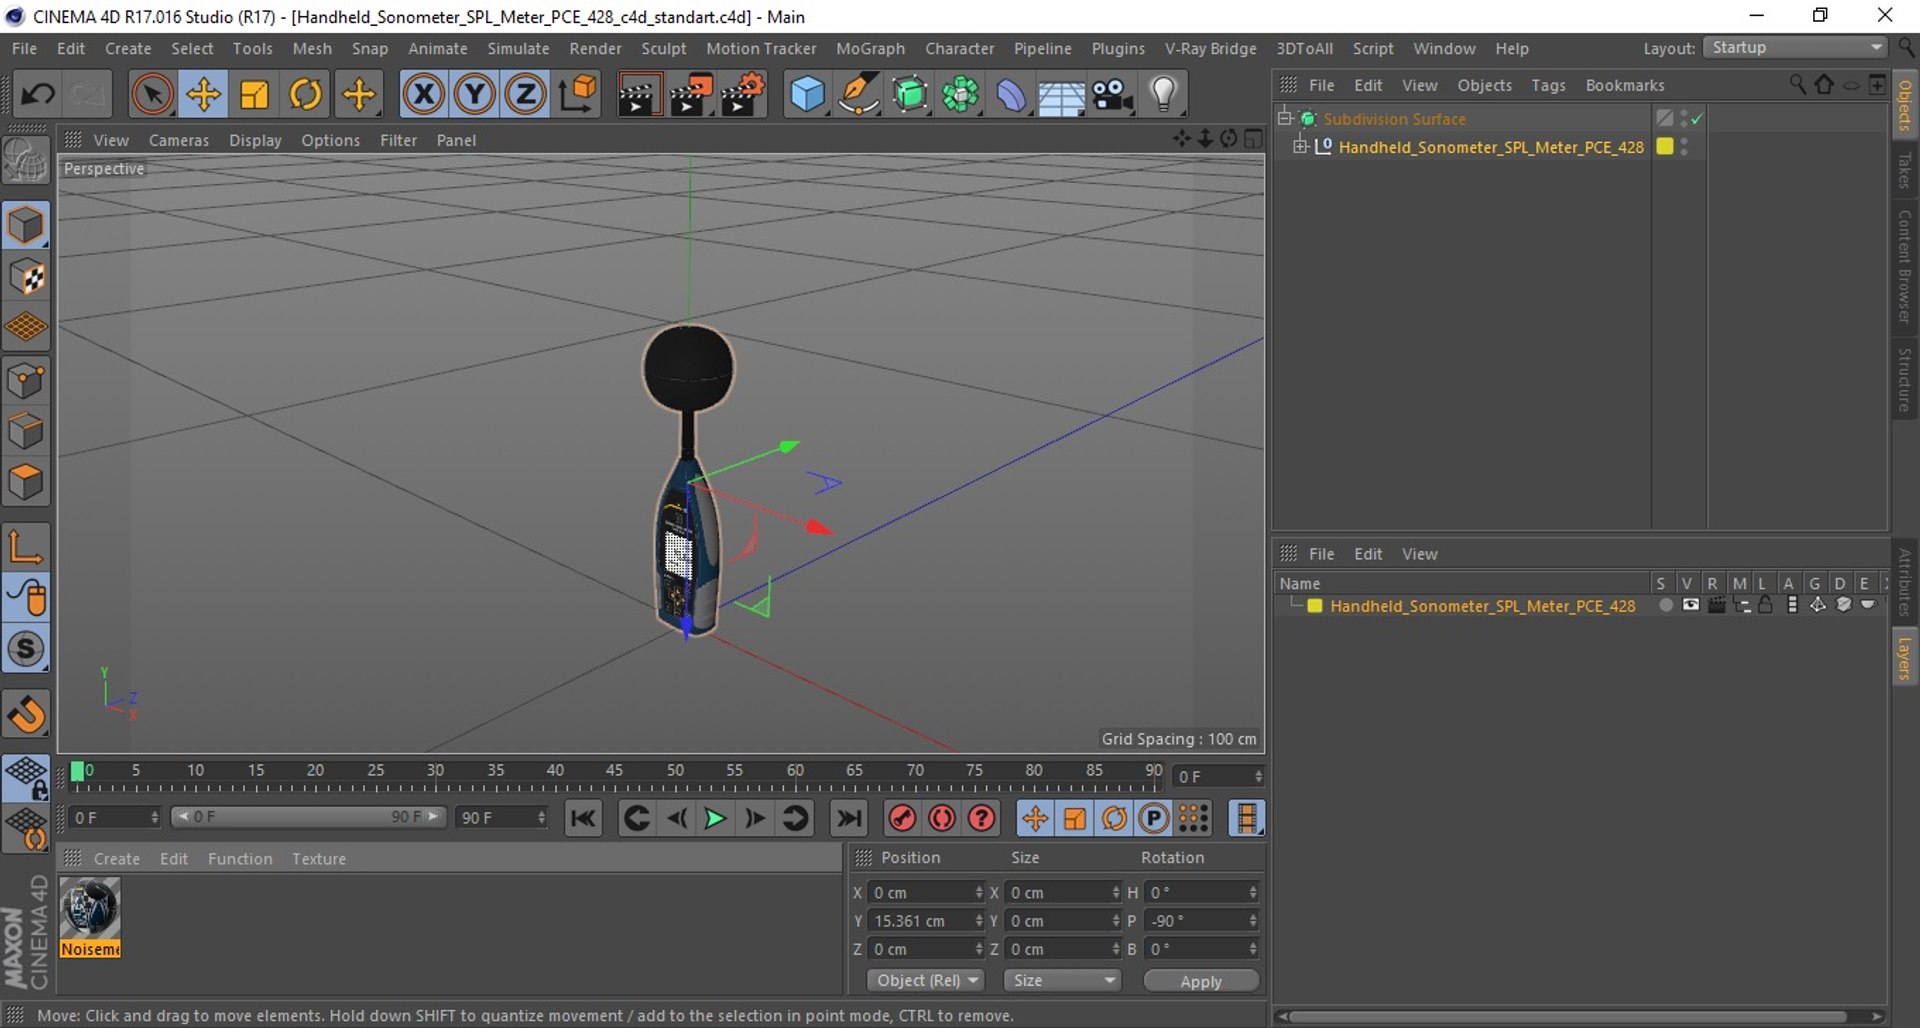Image resolution: width=1920 pixels, height=1028 pixels.
Task: Click frame 45 on the timeline ruler
Action: (614, 771)
